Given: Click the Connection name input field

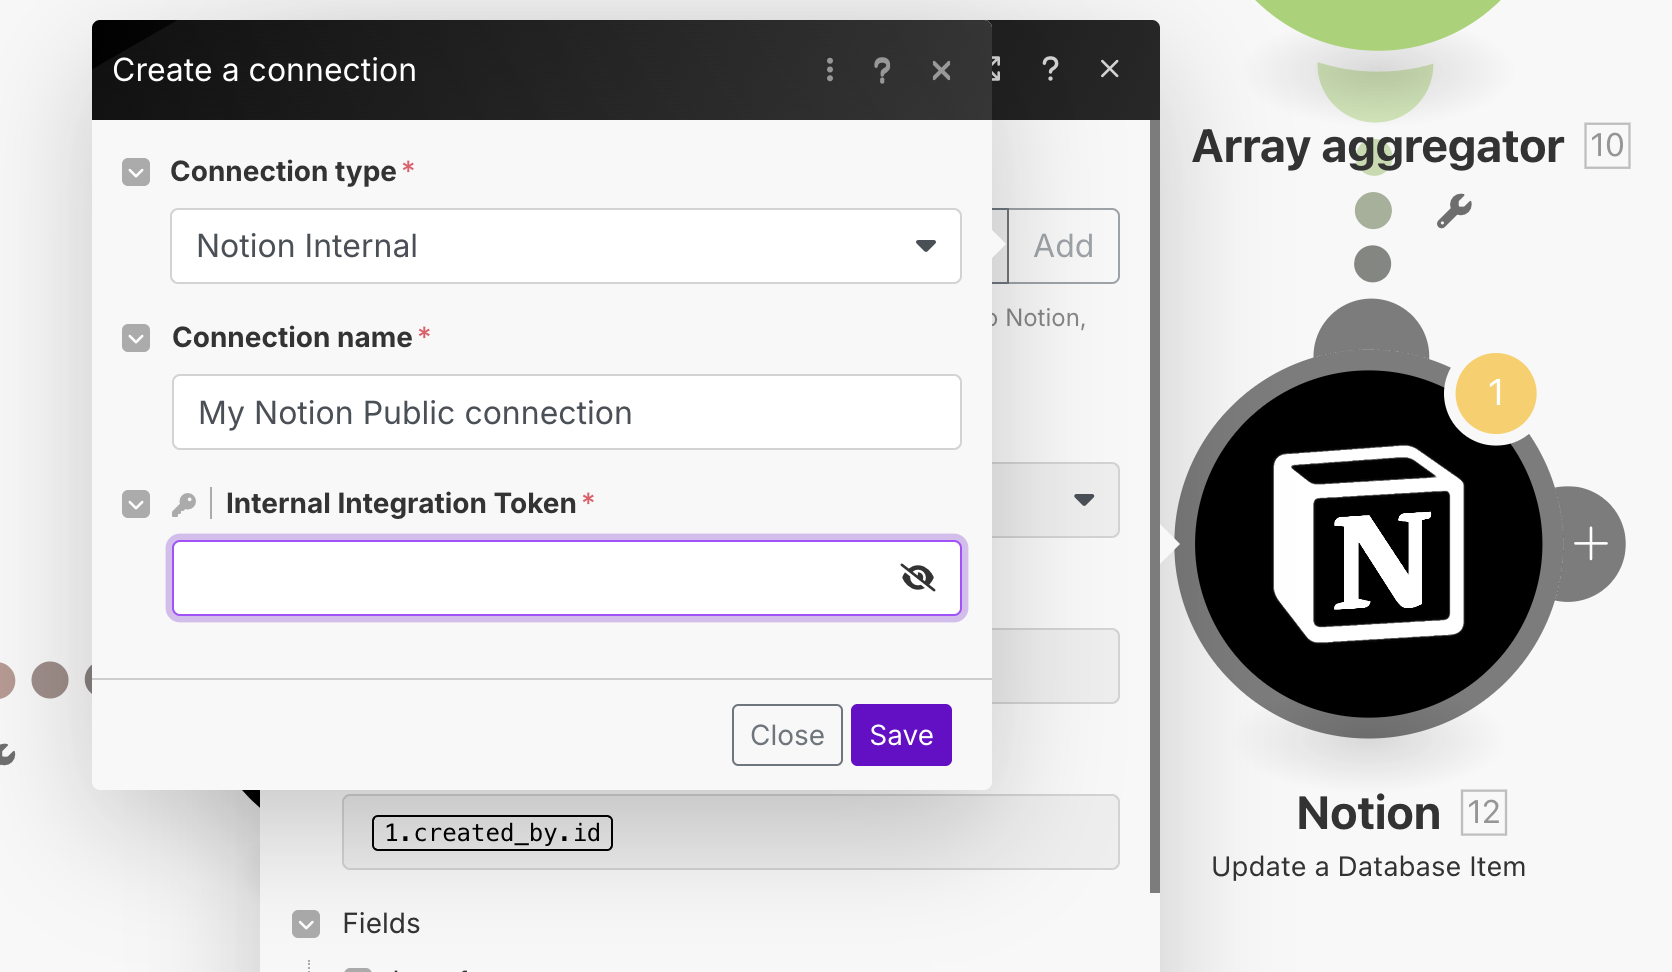Looking at the screenshot, I should click(x=566, y=412).
